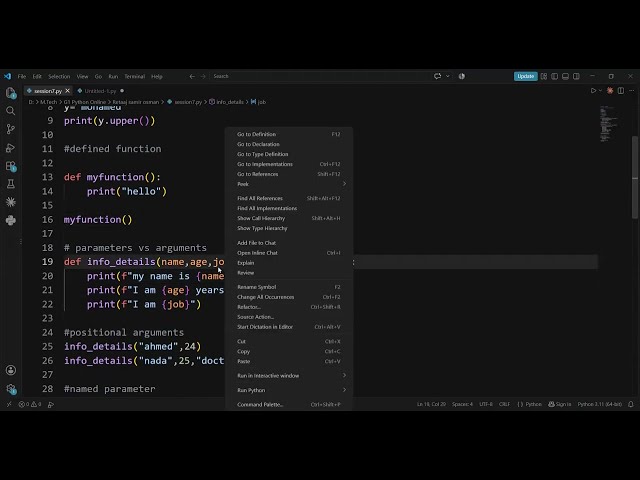Open the Selection menu
The height and width of the screenshot is (480, 640).
click(59, 76)
